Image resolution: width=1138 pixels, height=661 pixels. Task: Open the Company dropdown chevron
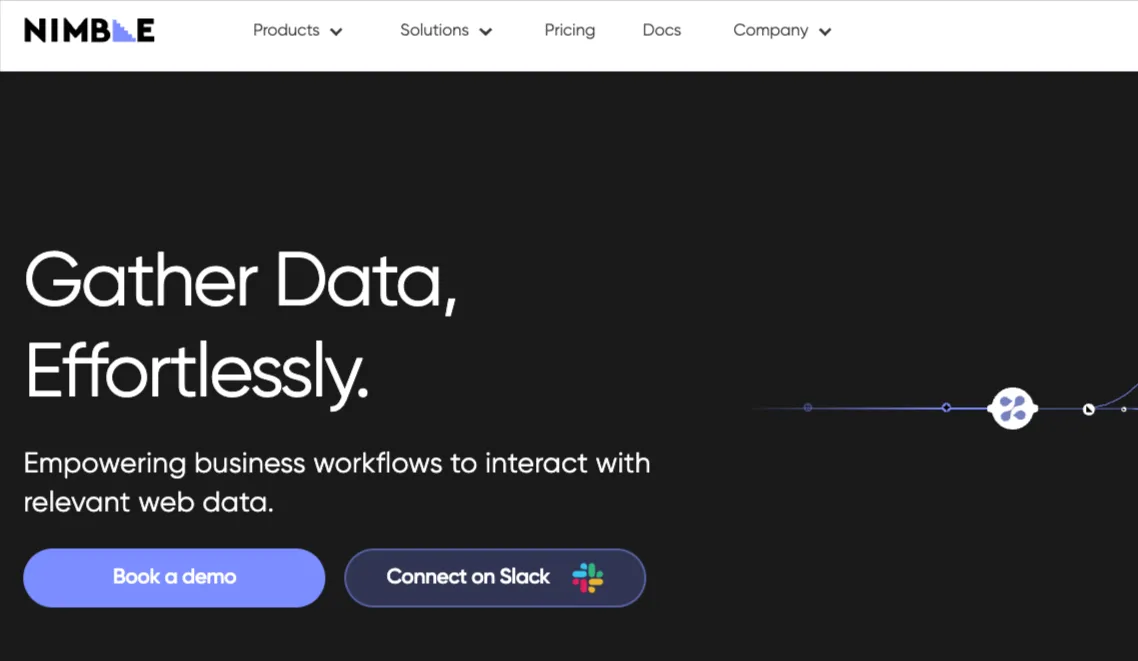click(825, 32)
